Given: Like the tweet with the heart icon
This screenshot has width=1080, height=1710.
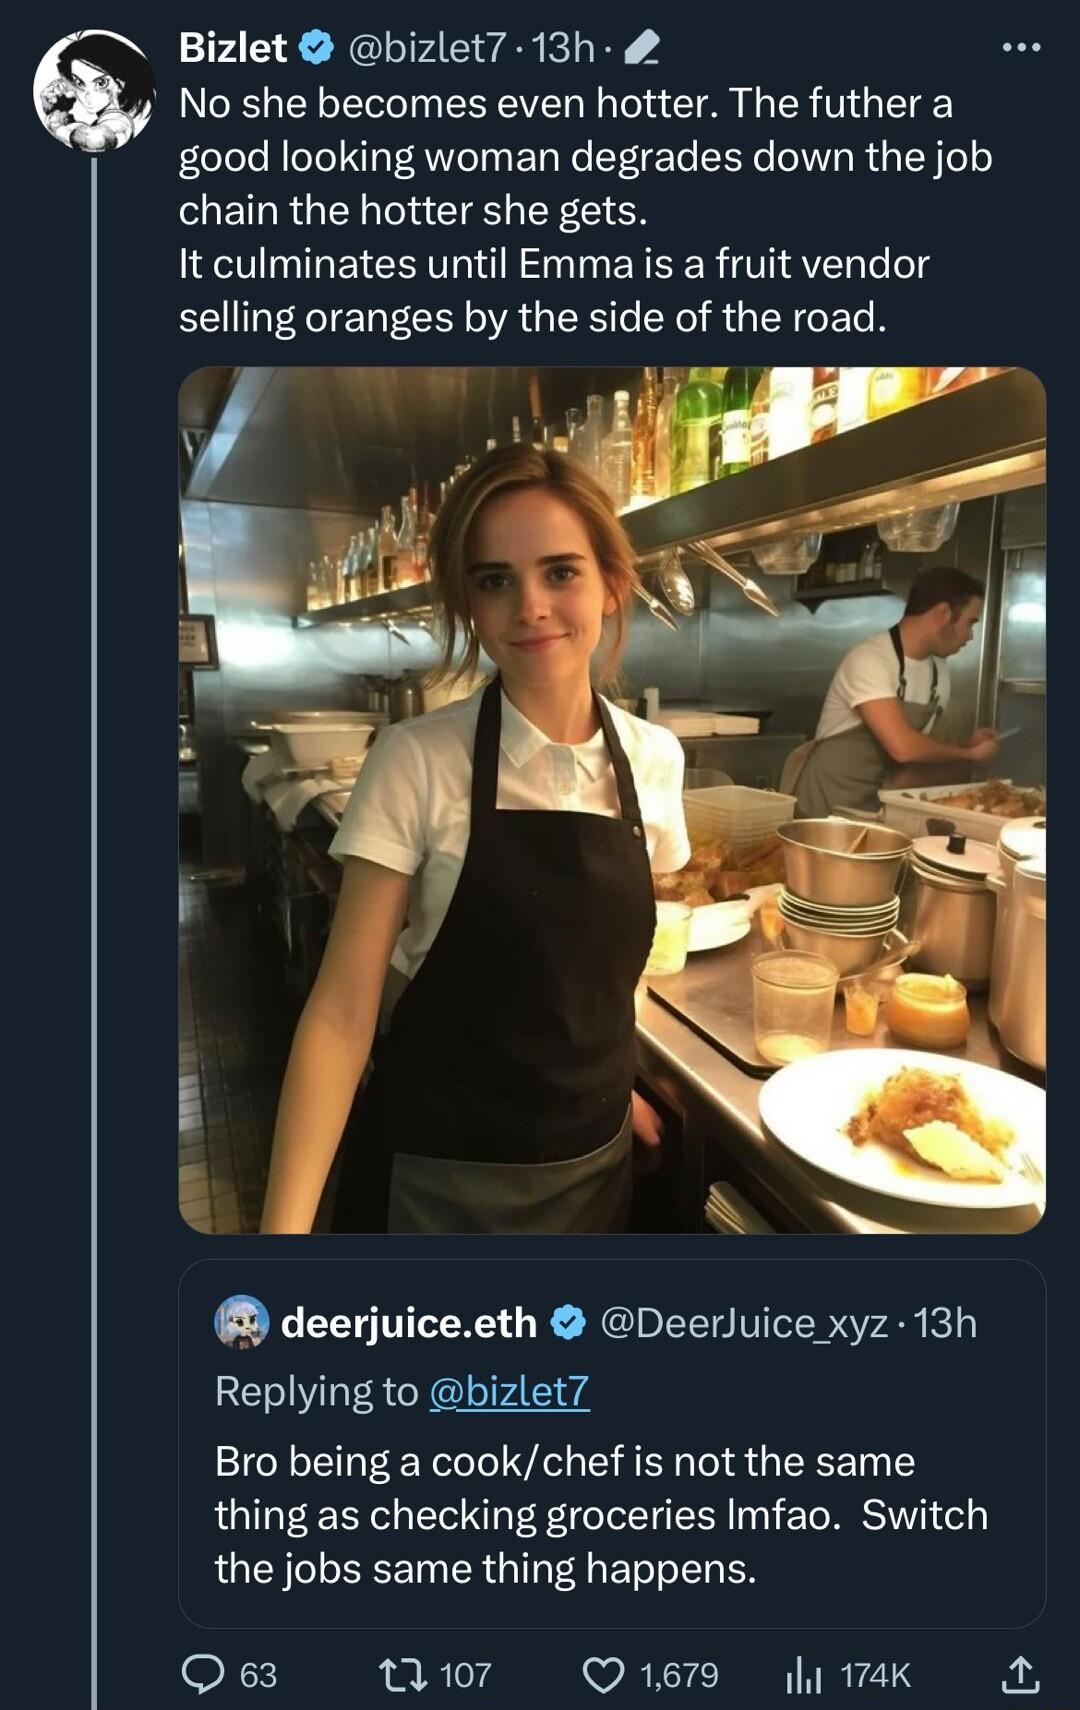Looking at the screenshot, I should pos(603,1675).
